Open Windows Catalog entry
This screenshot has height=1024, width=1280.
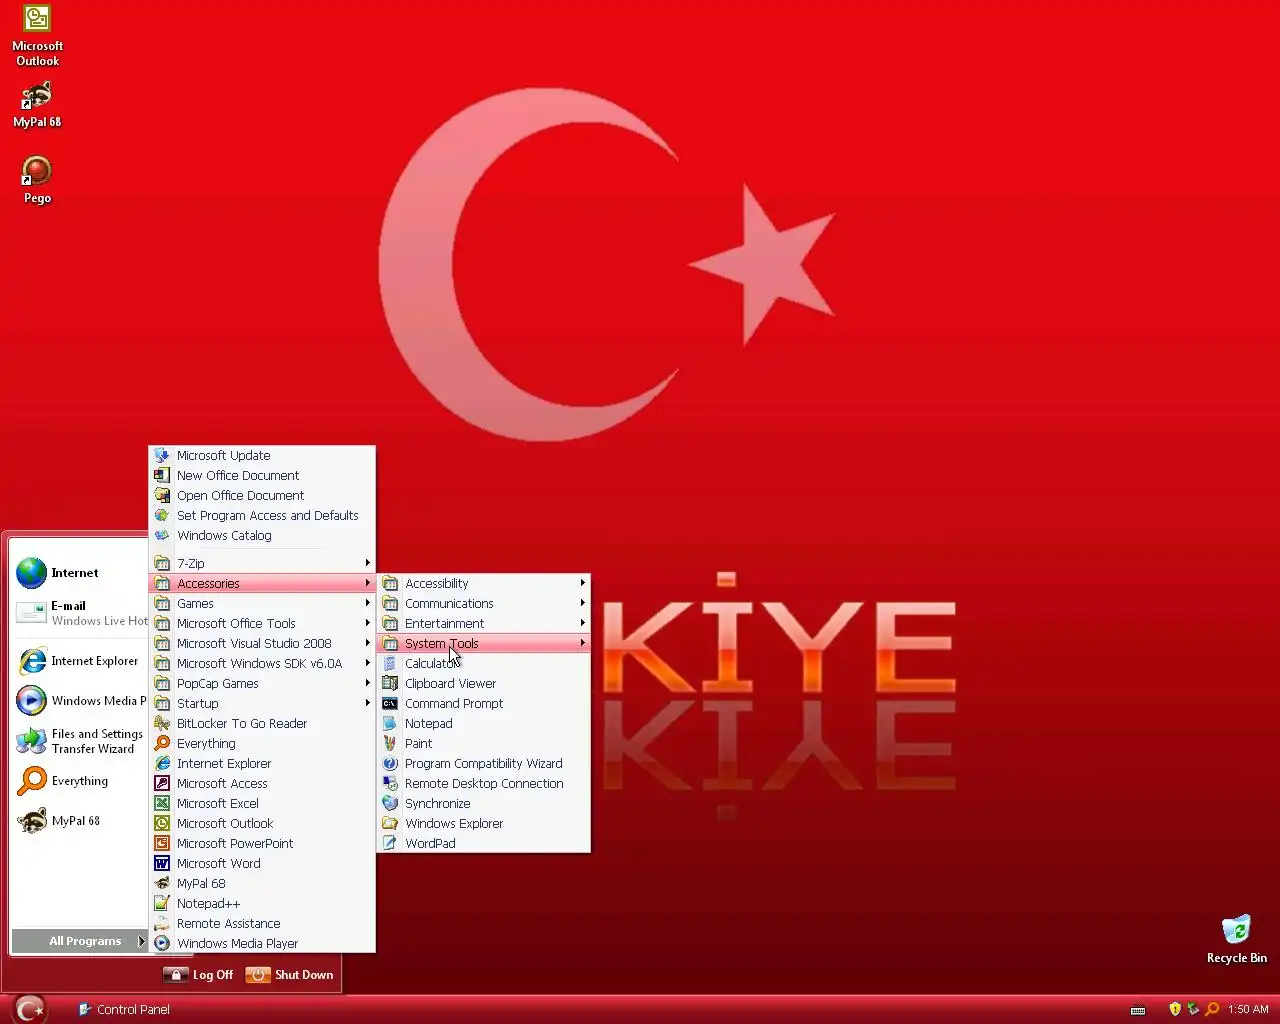pos(262,535)
